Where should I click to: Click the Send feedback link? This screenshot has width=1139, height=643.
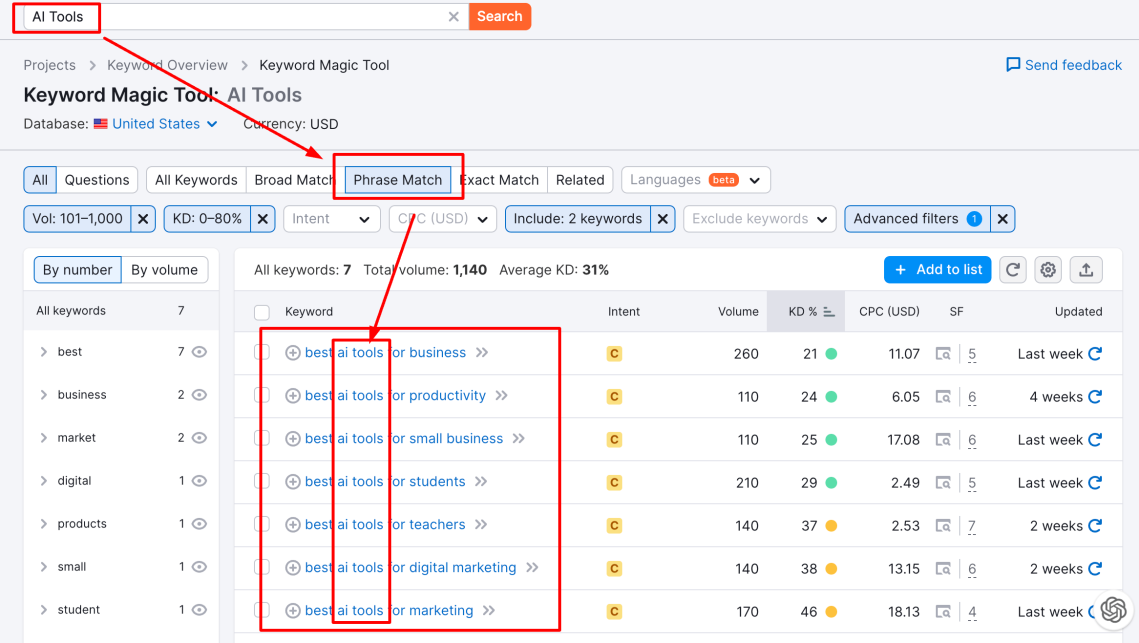pyautogui.click(x=1063, y=65)
